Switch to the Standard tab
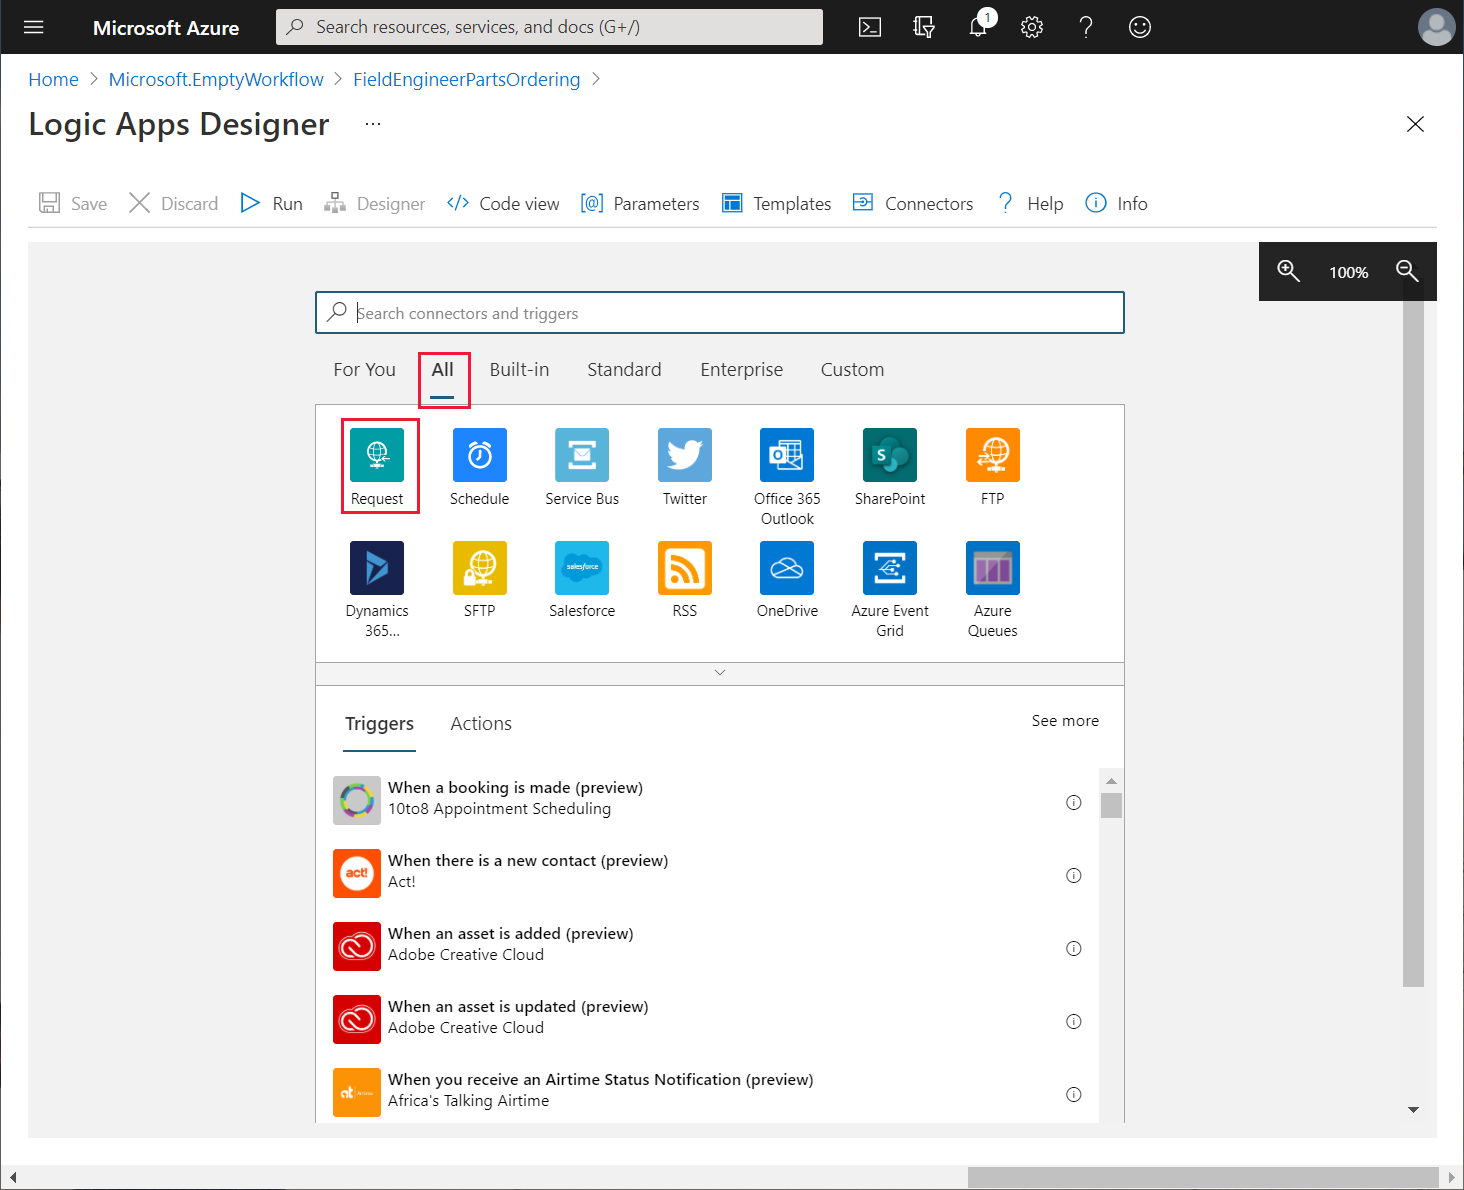The height and width of the screenshot is (1190, 1464). 624,370
